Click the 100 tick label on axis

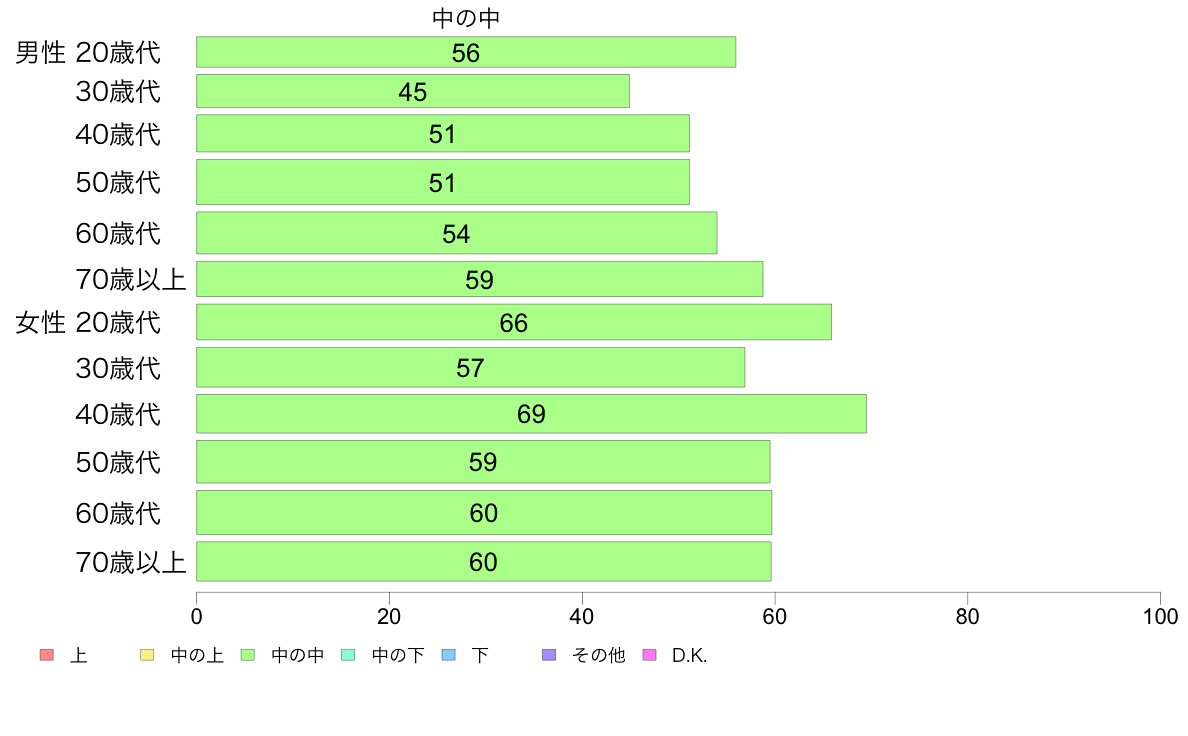[1160, 617]
